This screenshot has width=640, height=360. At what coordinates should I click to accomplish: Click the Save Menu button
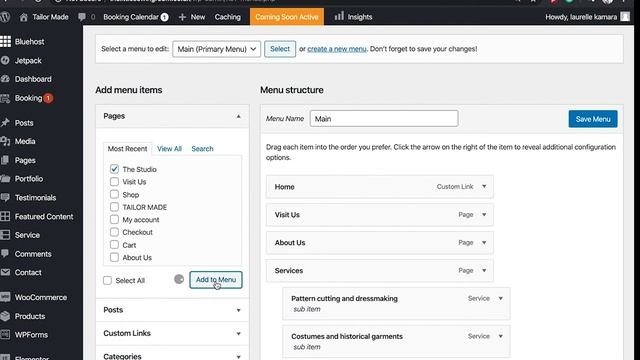(593, 119)
